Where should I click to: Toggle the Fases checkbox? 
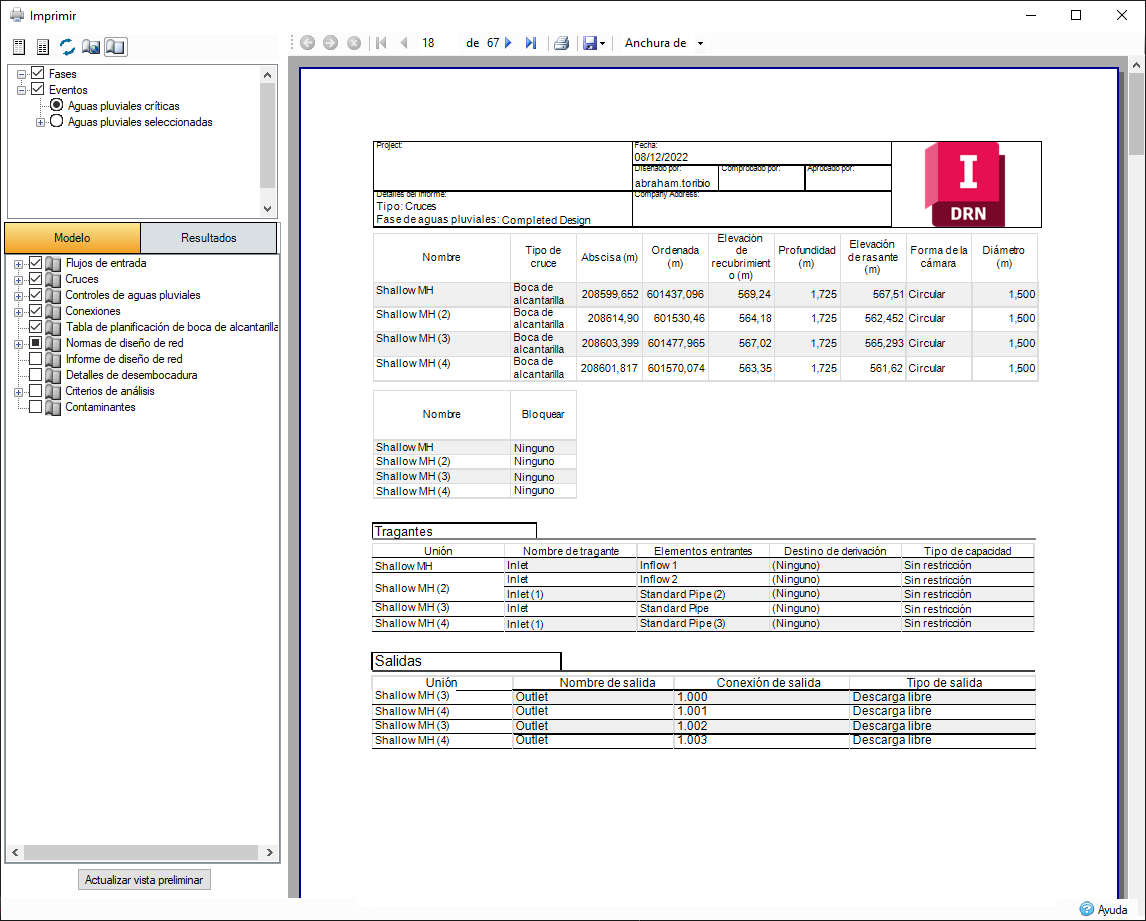pos(38,73)
